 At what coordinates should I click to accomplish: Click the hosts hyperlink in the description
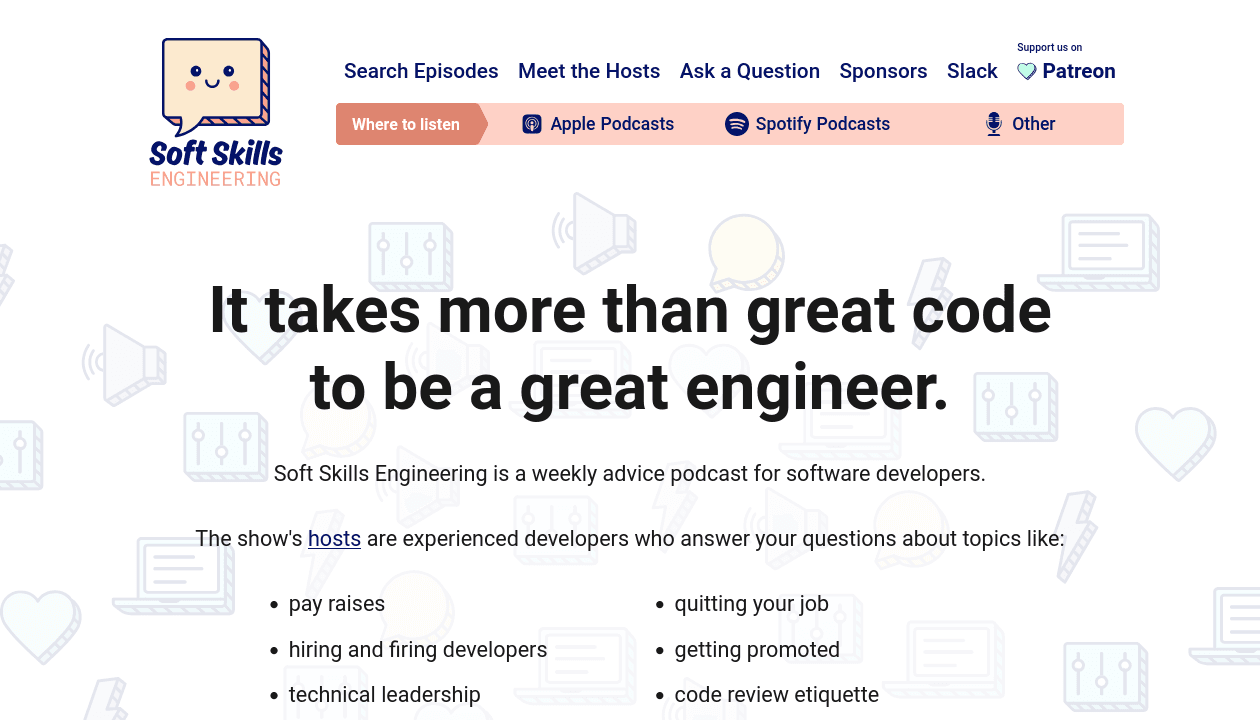coord(334,538)
